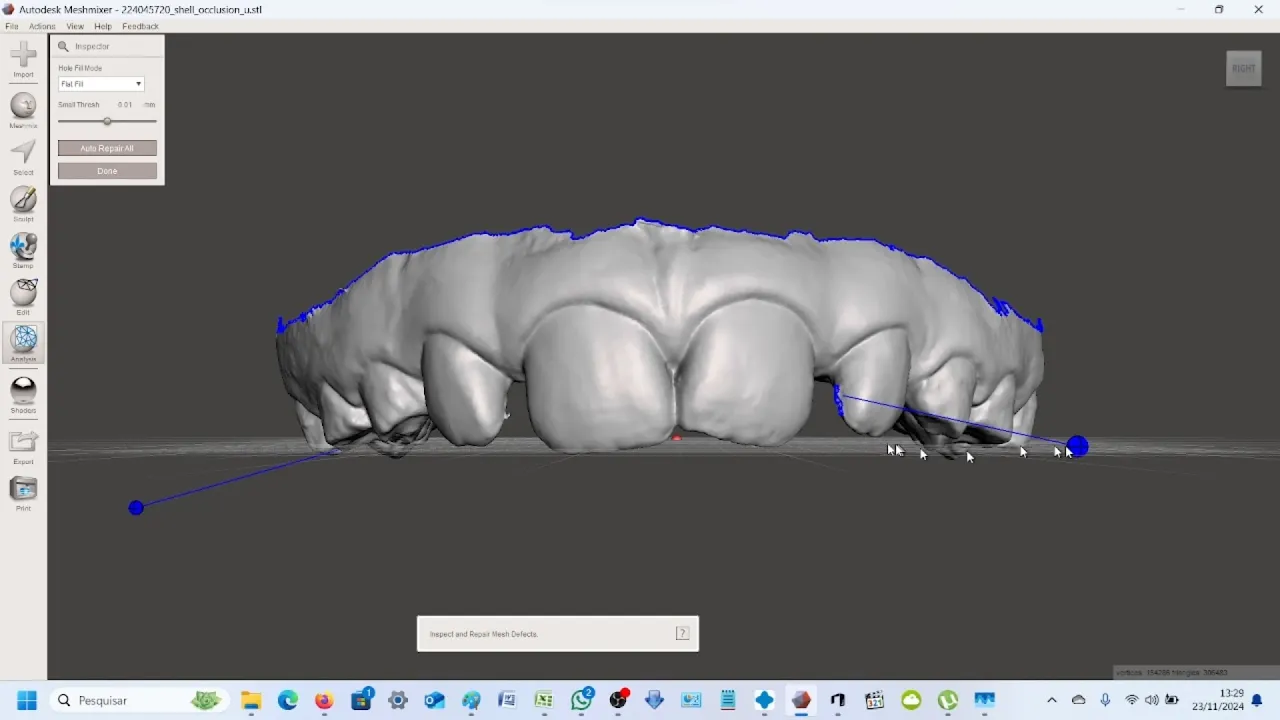
Task: Click the Print icon
Action: click(23, 493)
